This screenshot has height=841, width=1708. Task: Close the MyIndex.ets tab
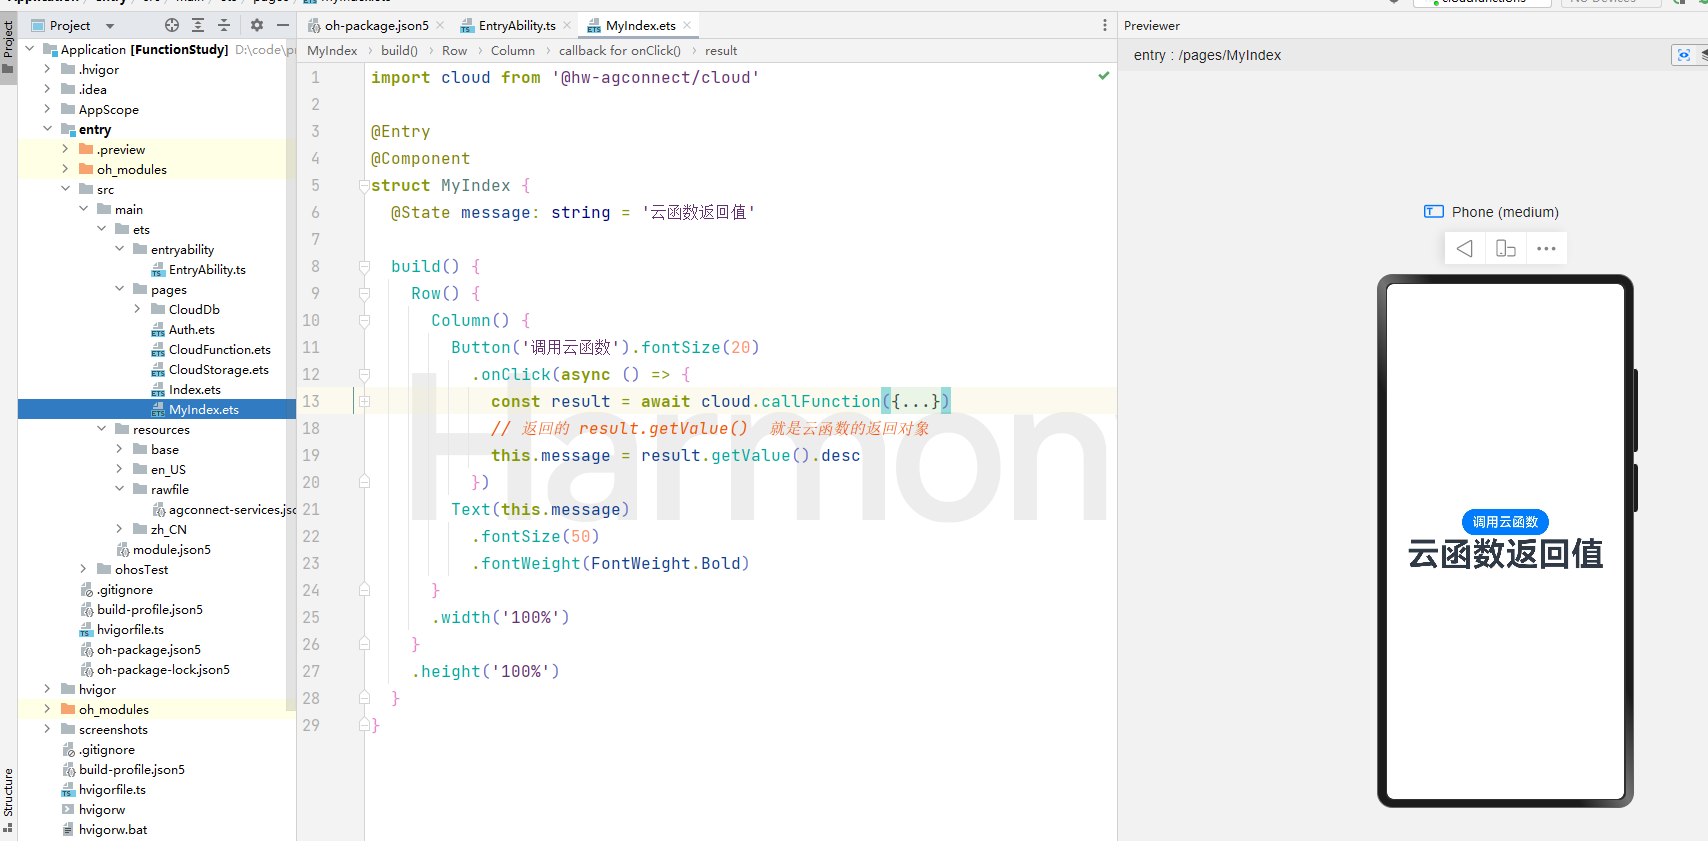(x=687, y=25)
